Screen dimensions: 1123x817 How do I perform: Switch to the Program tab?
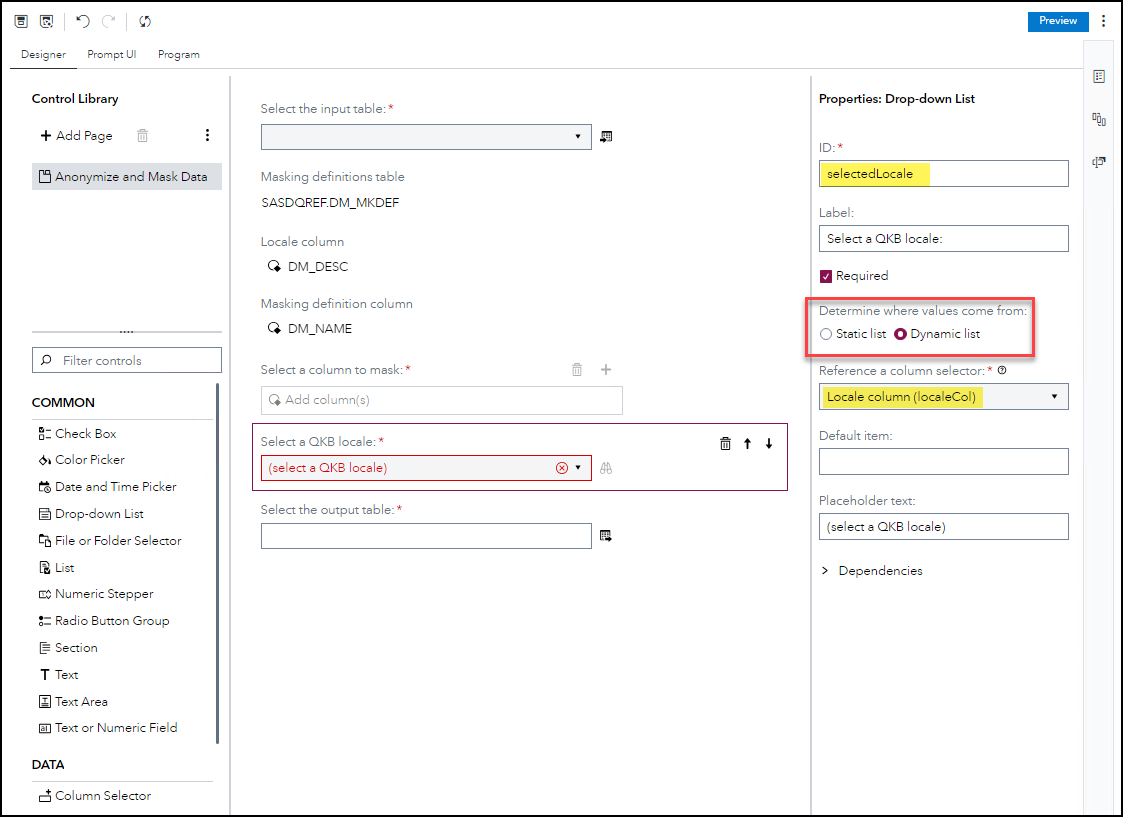(178, 54)
